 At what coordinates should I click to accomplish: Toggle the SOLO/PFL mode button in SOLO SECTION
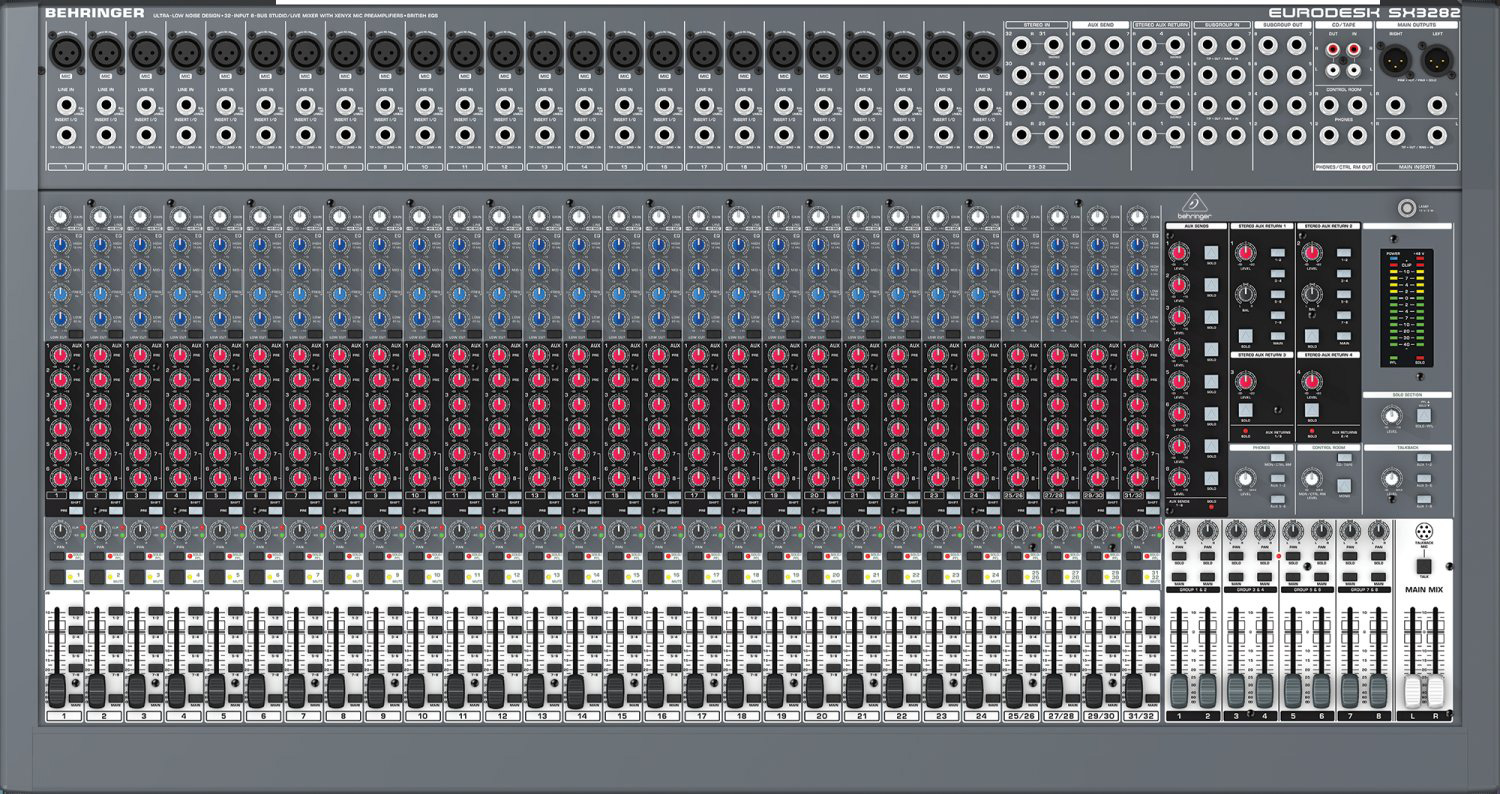click(1424, 416)
